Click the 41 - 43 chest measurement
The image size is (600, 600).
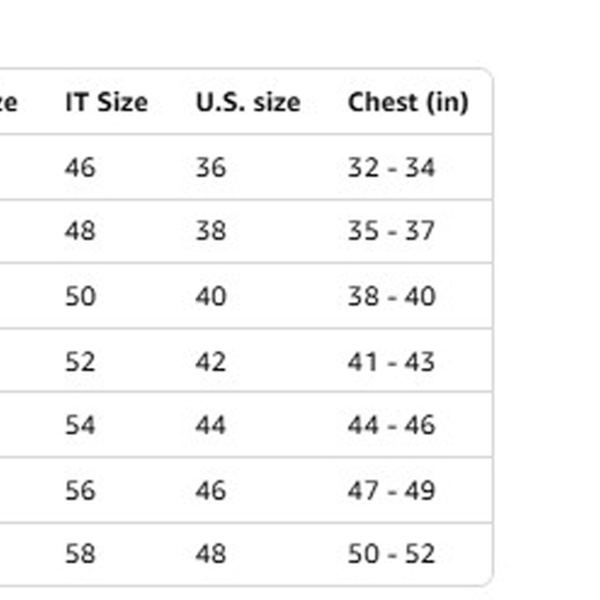(x=391, y=361)
